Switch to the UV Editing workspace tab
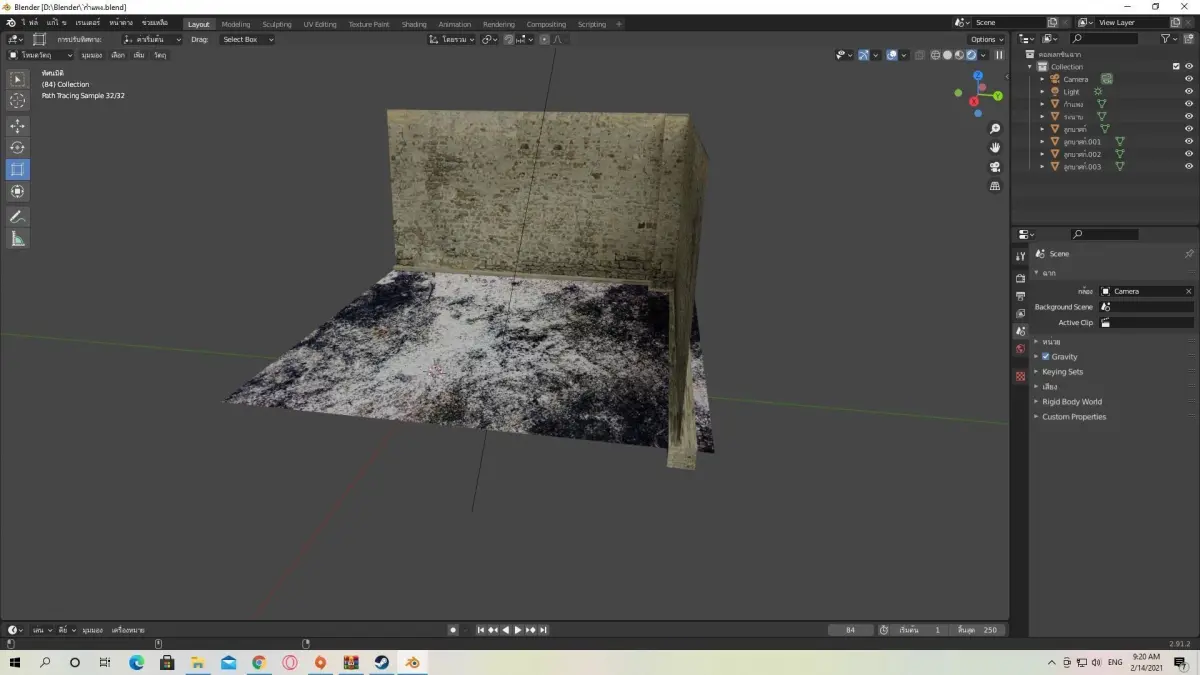This screenshot has width=1200, height=675. [x=320, y=24]
